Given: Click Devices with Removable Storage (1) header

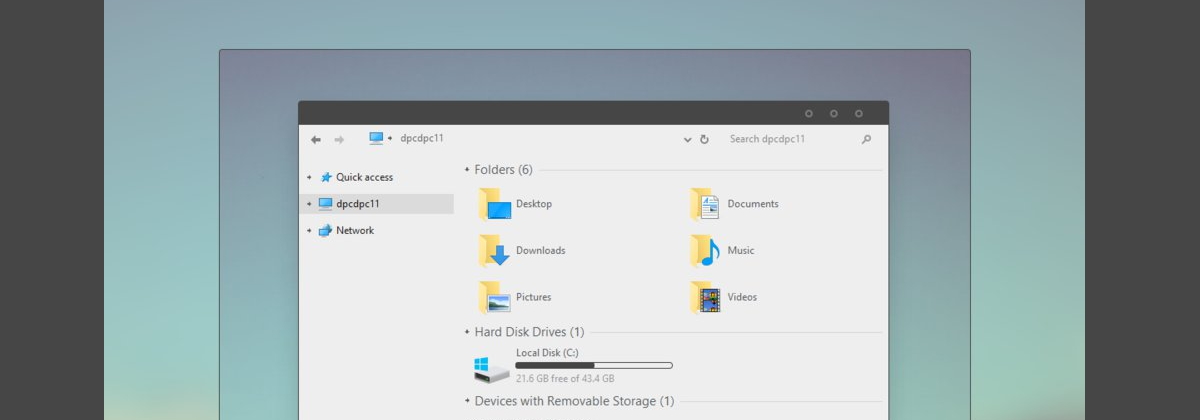Looking at the screenshot, I should coord(575,401).
